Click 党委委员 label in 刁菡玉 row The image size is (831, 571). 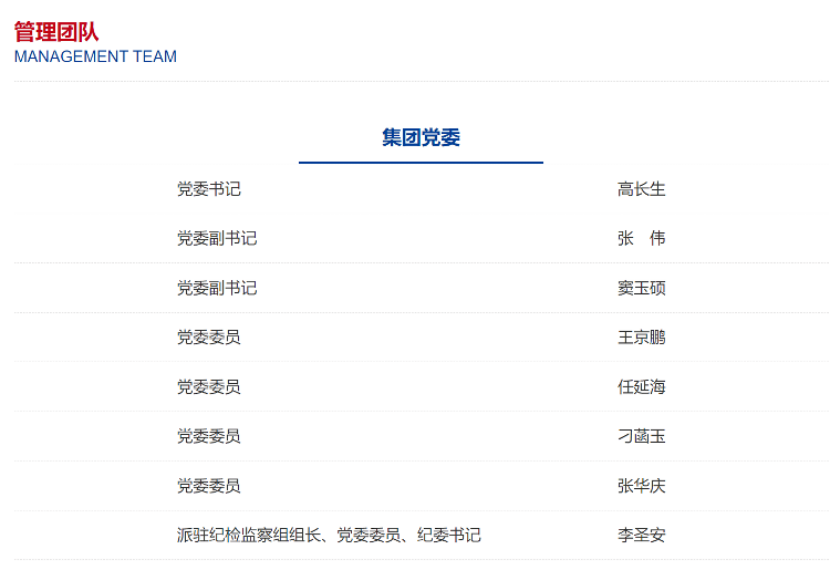point(209,436)
